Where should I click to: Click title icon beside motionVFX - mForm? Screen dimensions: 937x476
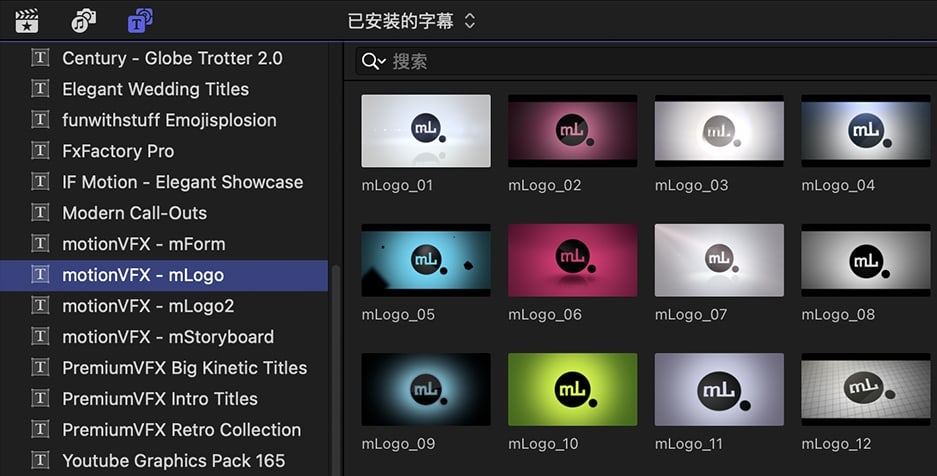click(40, 243)
